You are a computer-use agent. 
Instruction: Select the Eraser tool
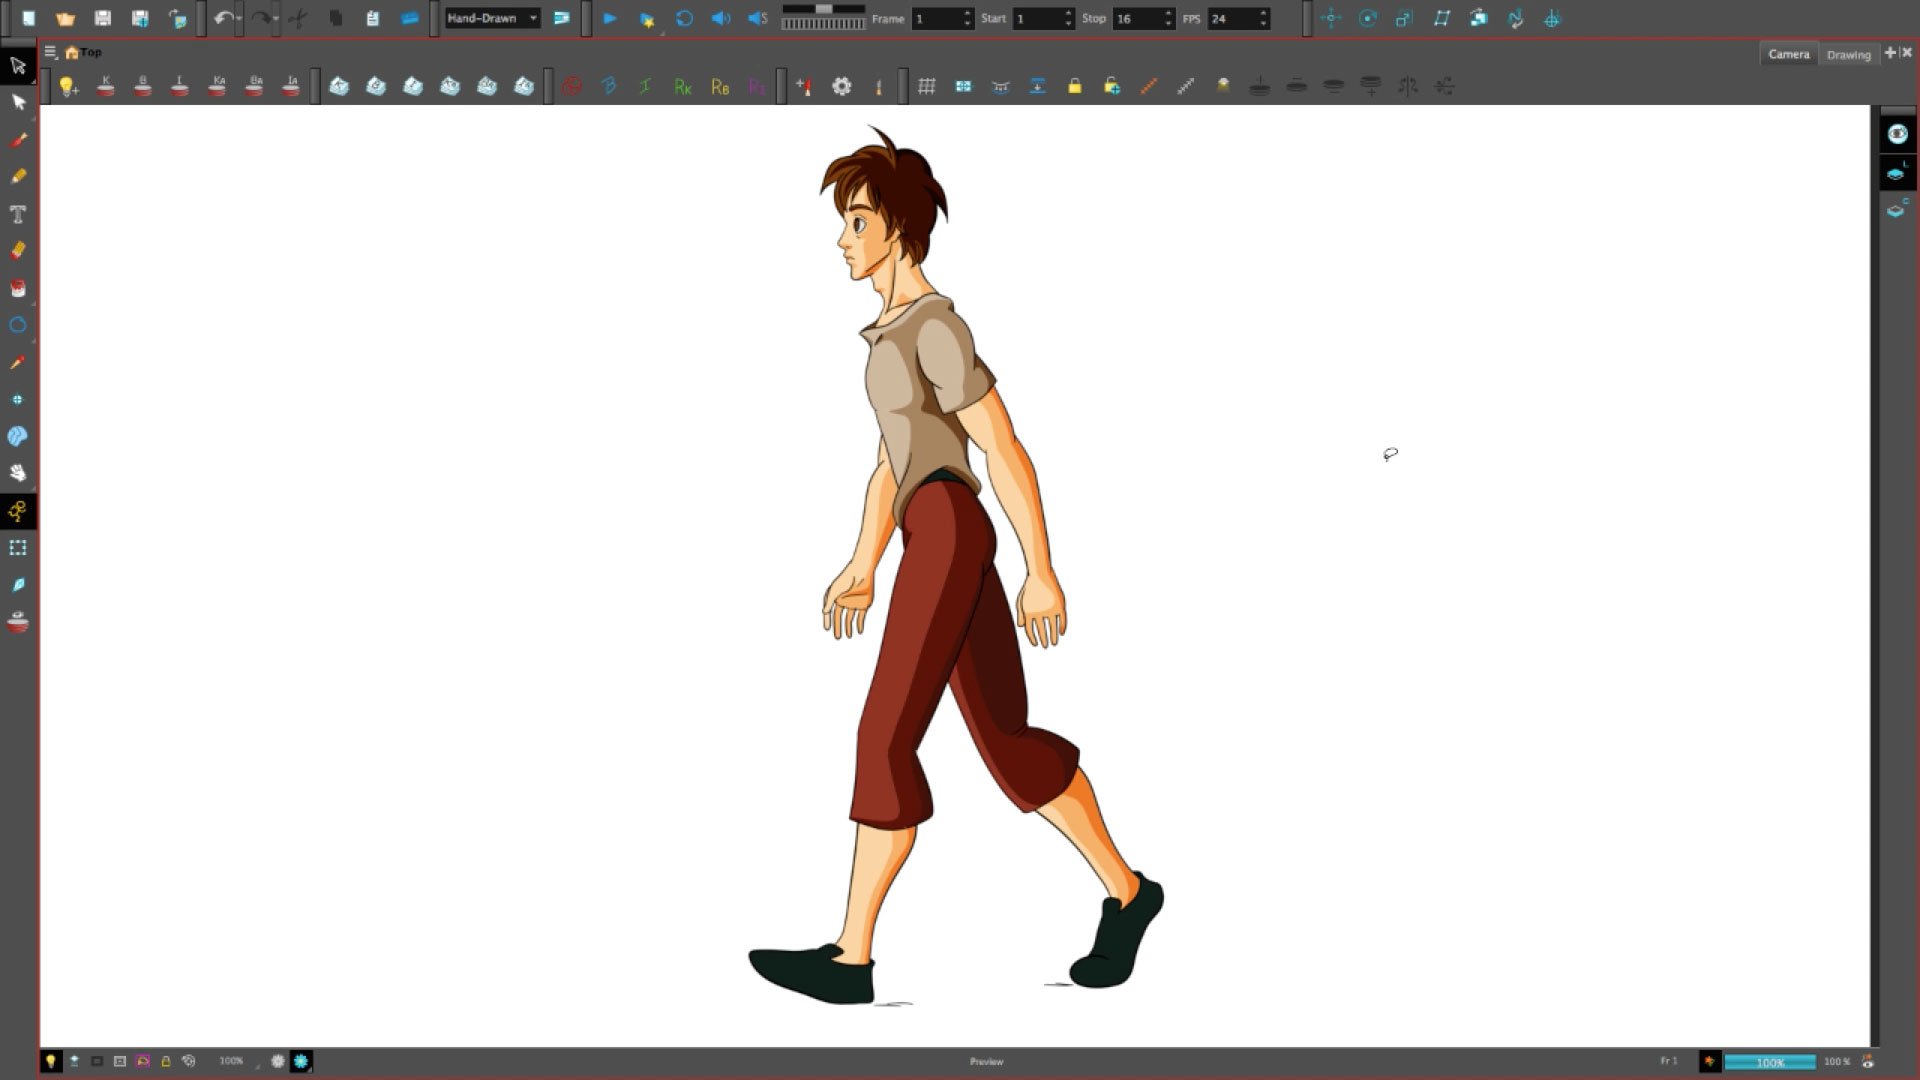(18, 250)
